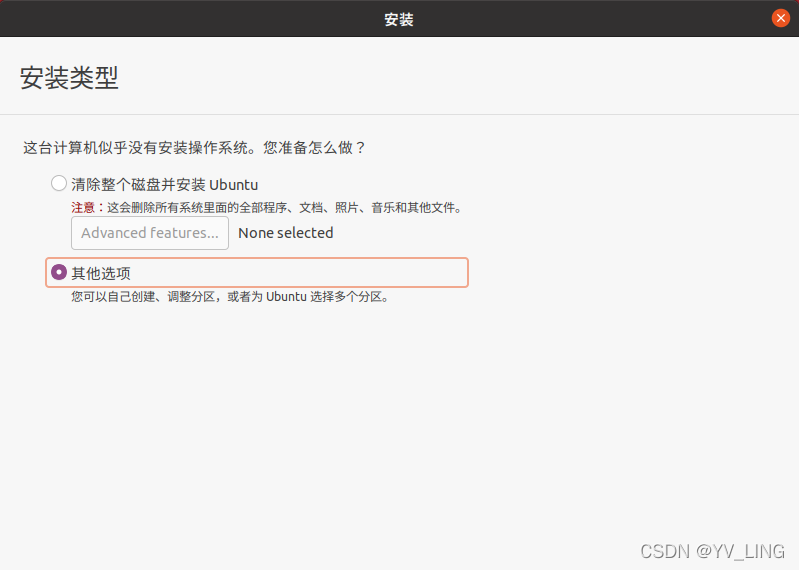This screenshot has height=570, width=799.
Task: Select the 其他选项 radio button
Action: pyautogui.click(x=59, y=273)
